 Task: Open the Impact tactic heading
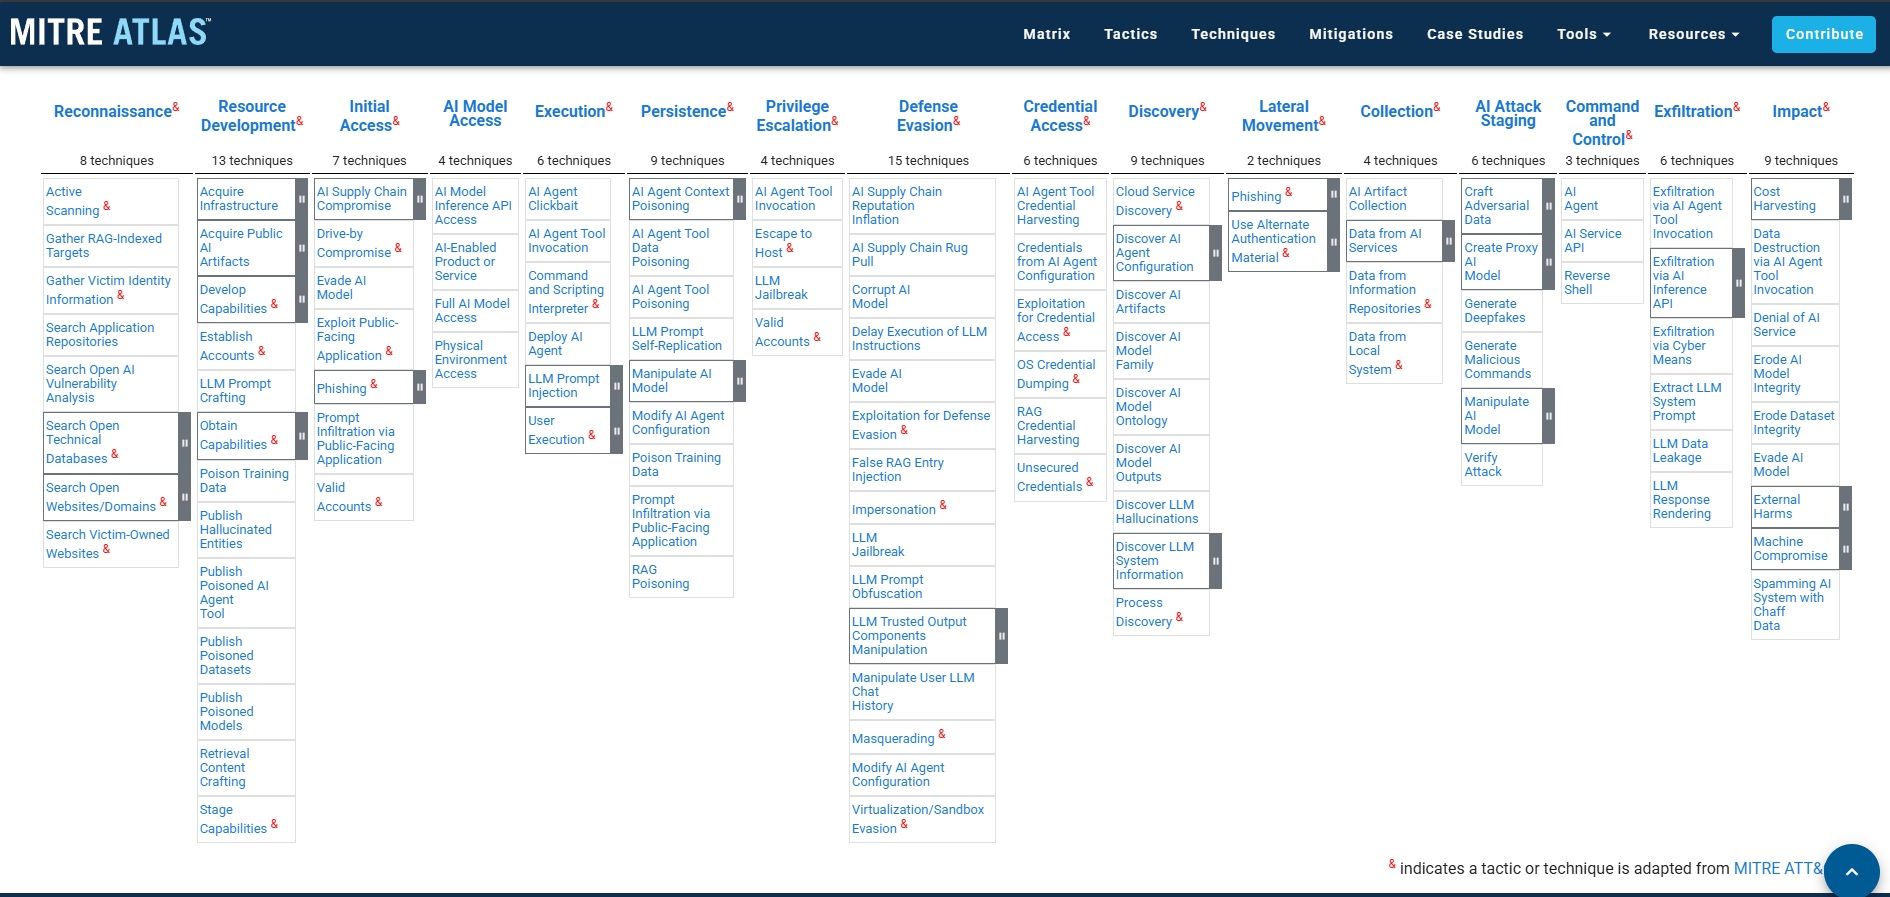click(1798, 112)
